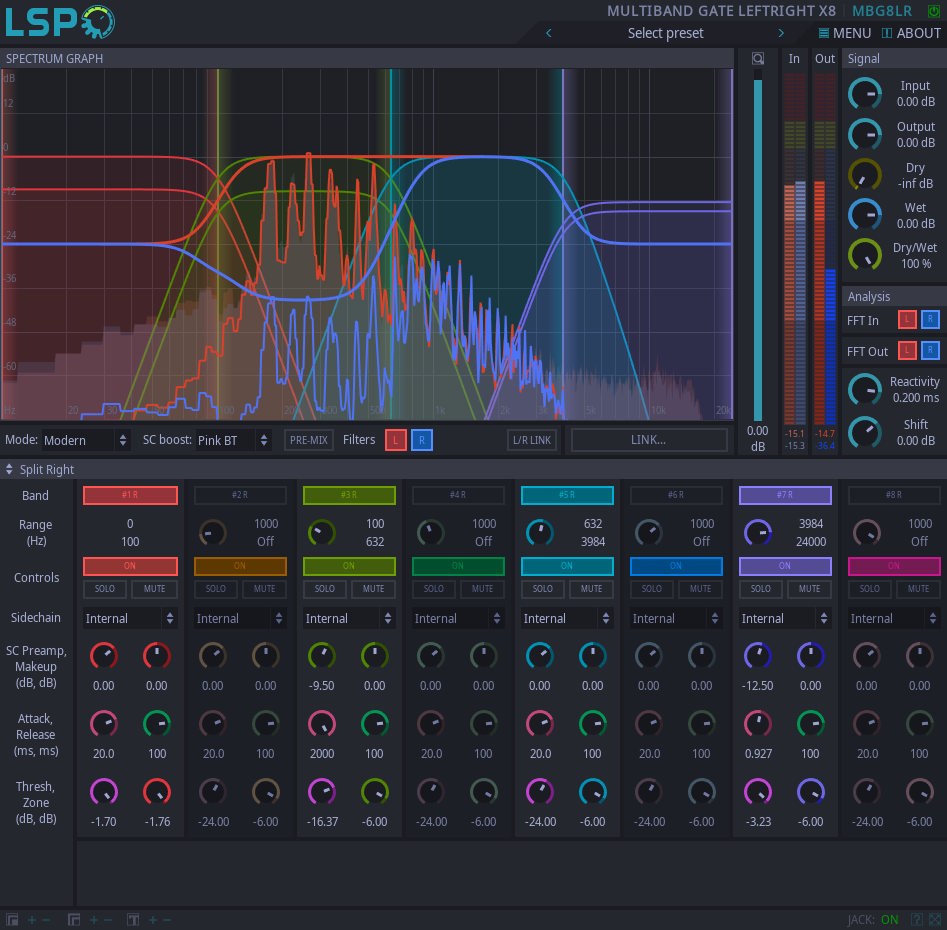
Task: Click the fullscreen icon at bottom right corner
Action: [x=935, y=920]
